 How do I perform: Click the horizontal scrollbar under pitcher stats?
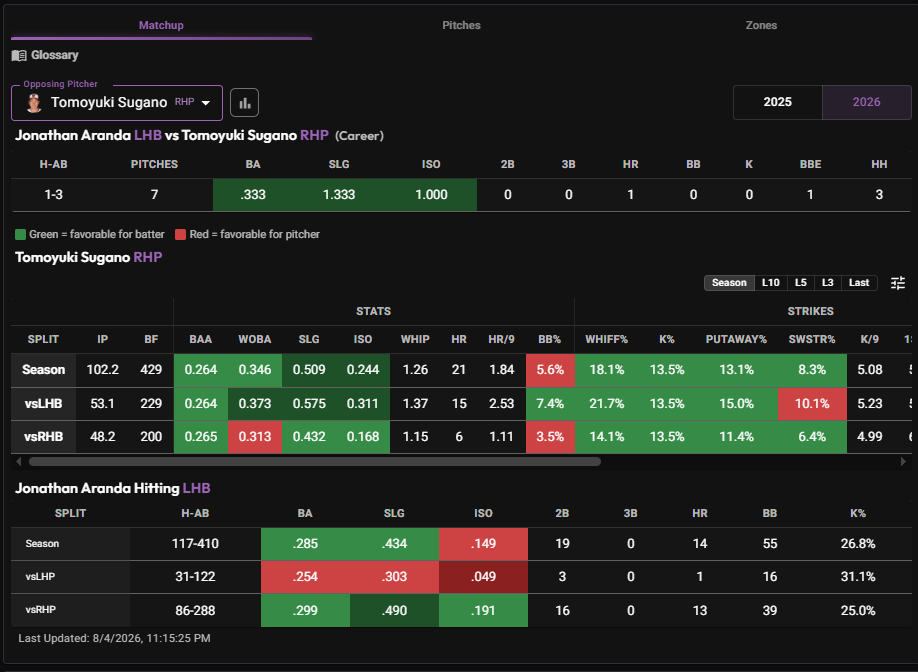coord(315,461)
